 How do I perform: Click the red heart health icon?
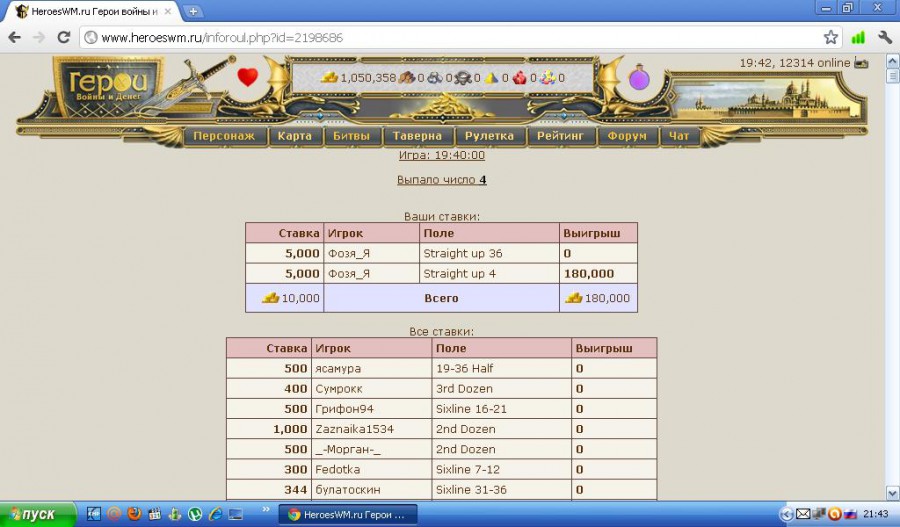(x=247, y=77)
